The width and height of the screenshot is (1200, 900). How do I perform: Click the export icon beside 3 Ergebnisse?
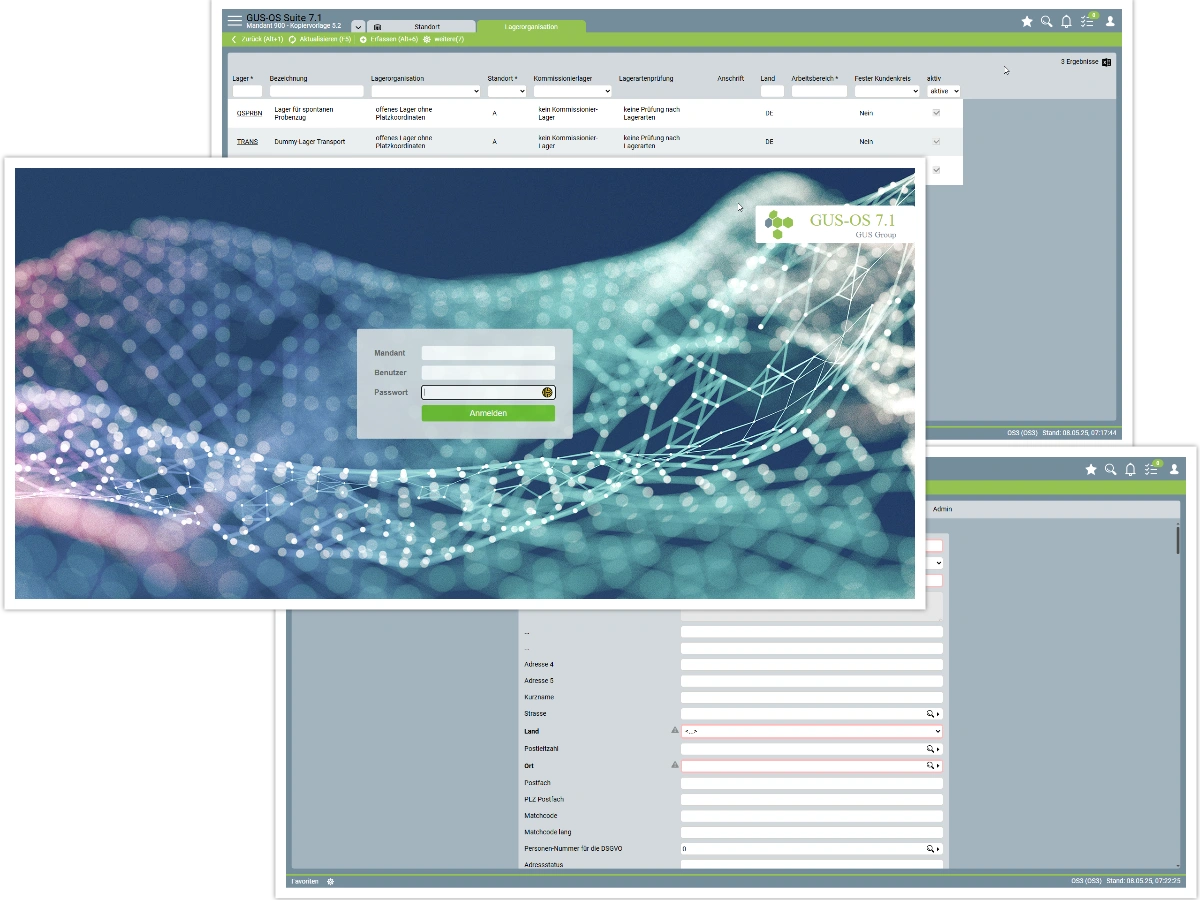(1107, 62)
